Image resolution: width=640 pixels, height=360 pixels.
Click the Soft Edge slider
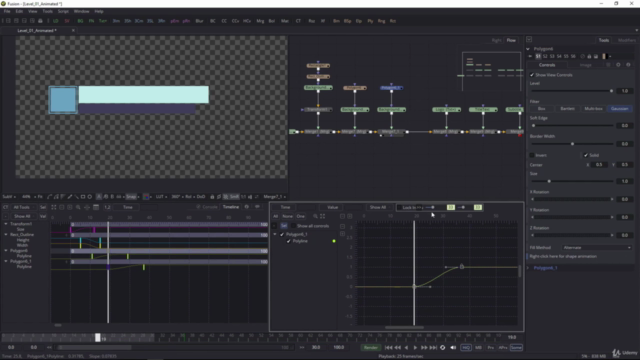(x=572, y=126)
